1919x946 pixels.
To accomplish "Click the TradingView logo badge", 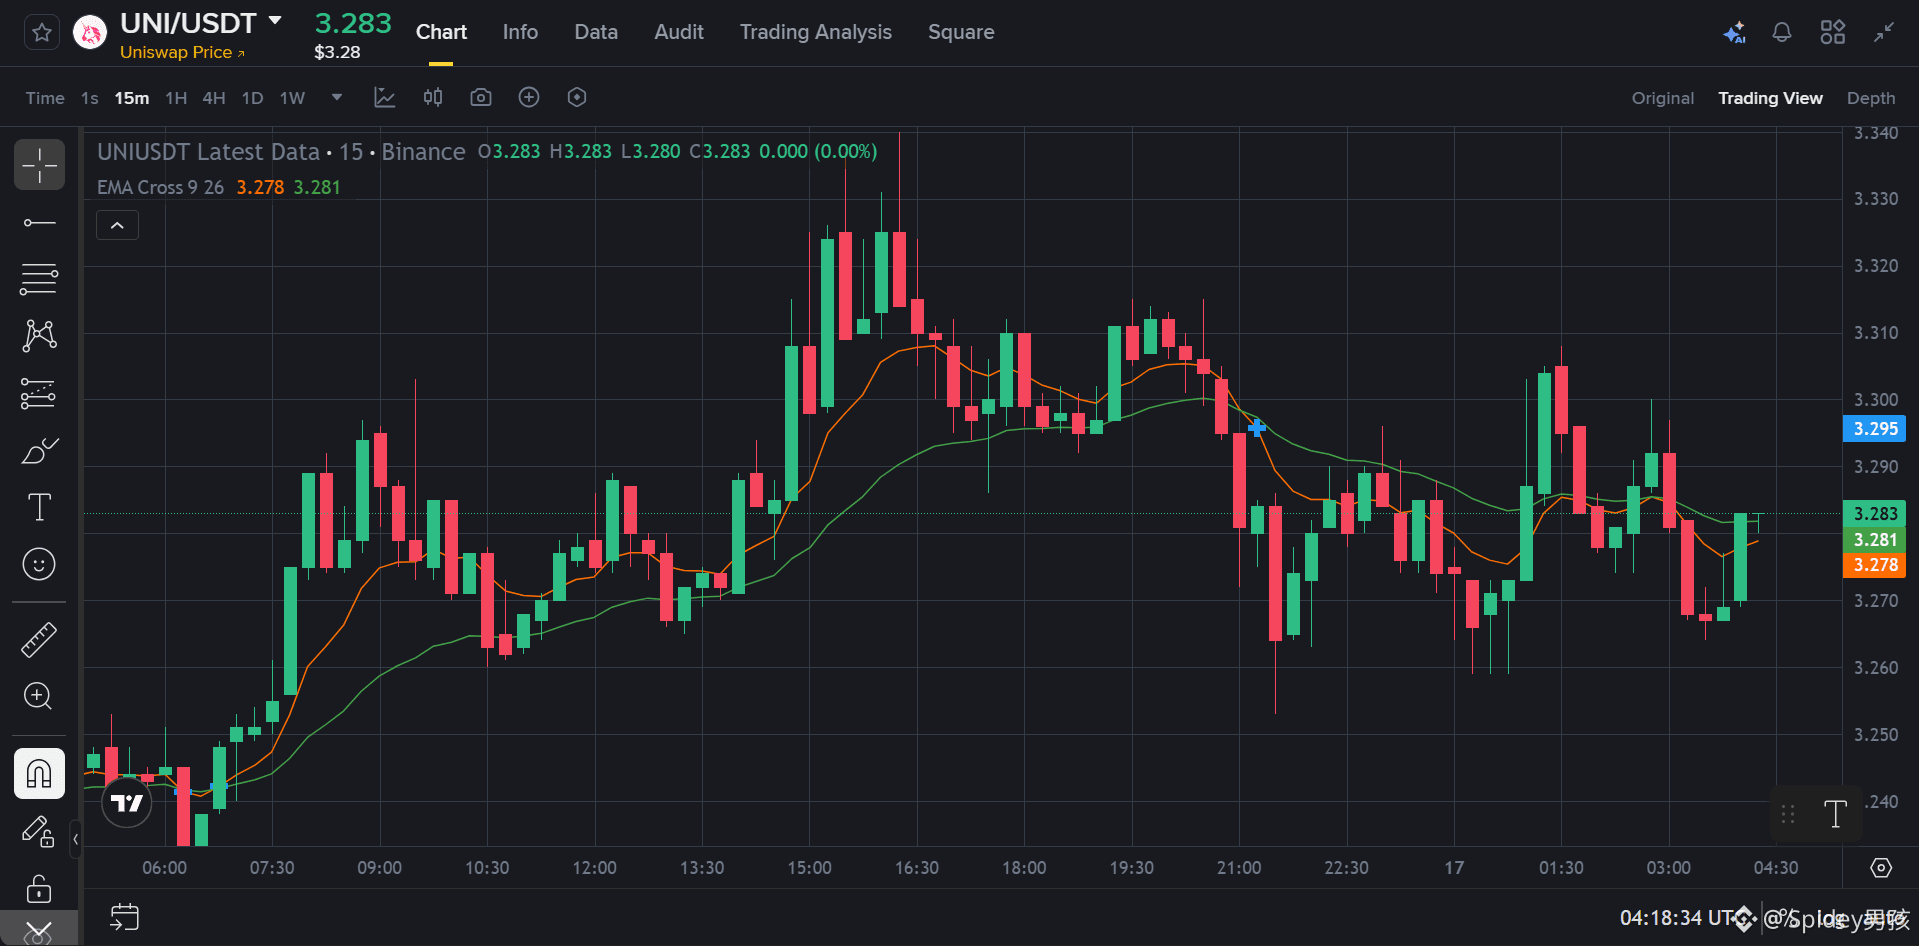I will coord(127,803).
